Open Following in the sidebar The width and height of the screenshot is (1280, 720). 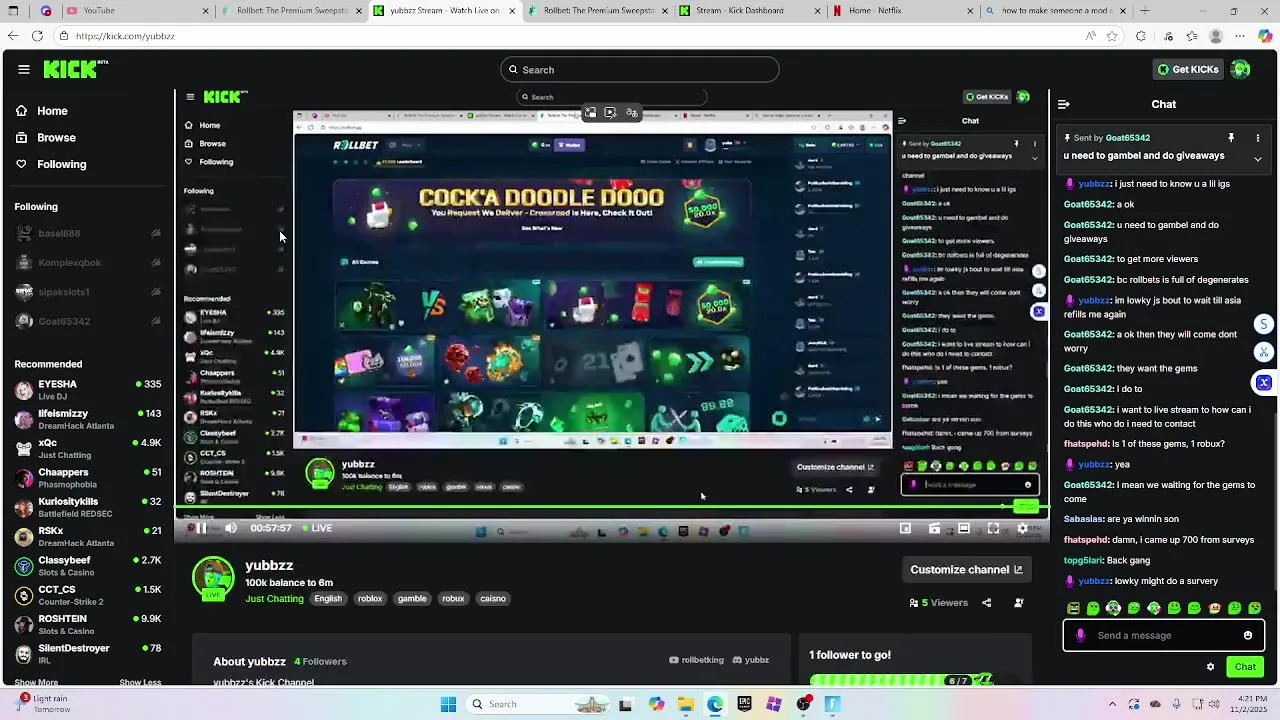click(61, 164)
